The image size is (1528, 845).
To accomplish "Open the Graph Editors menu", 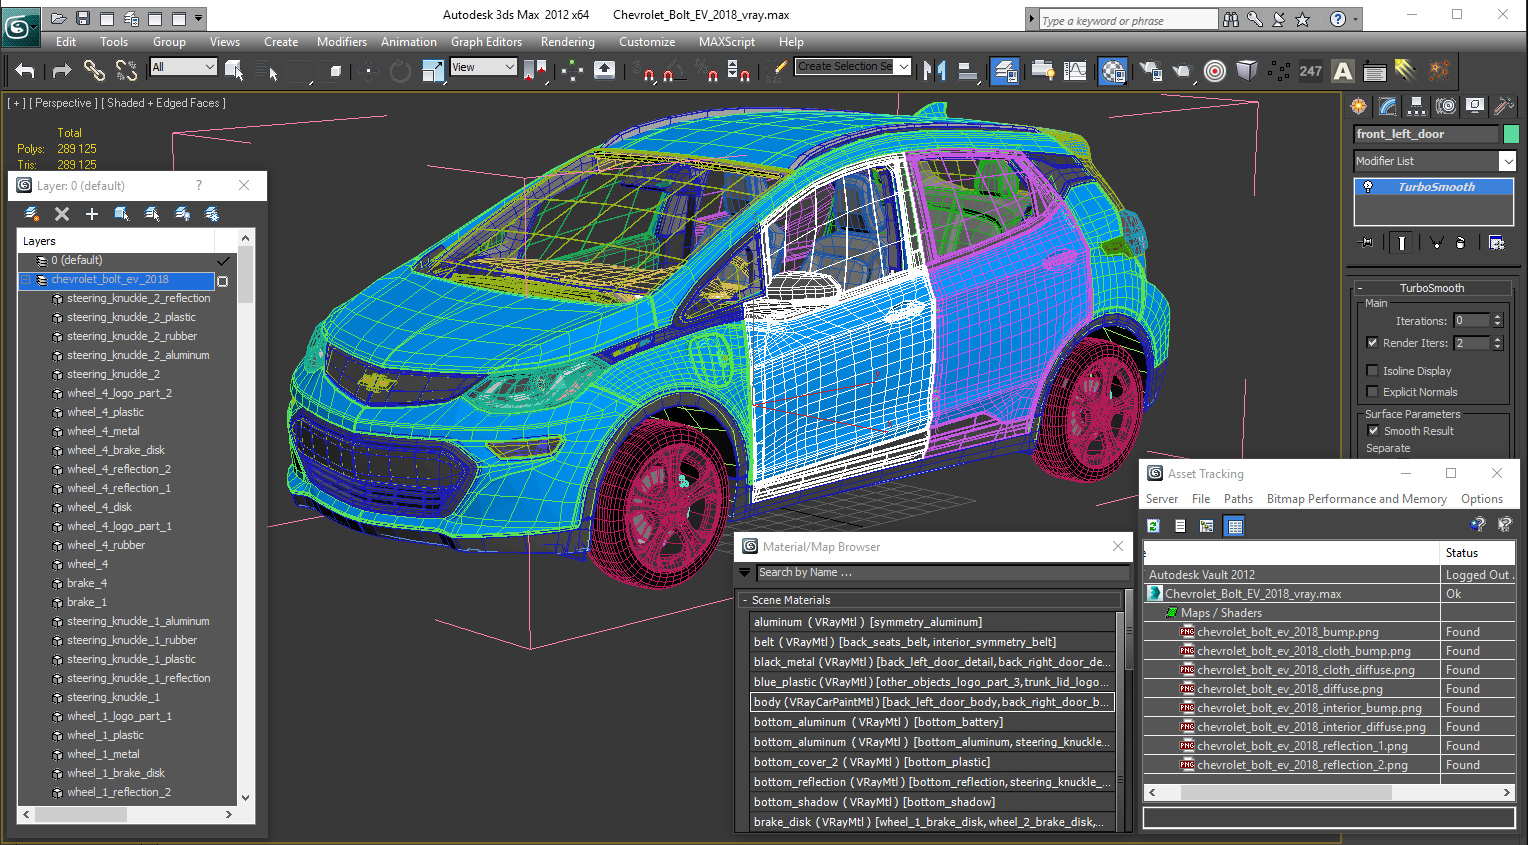I will [x=486, y=42].
